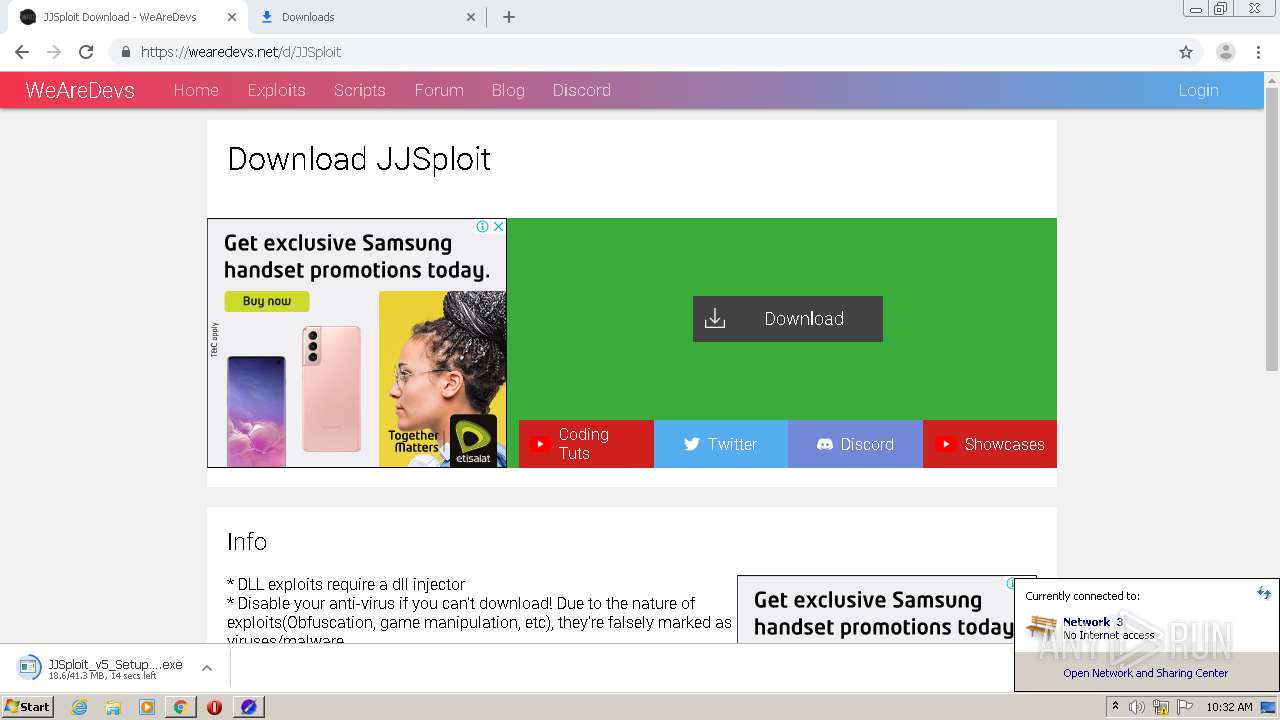
Task: Click the browser forward arrow
Action: pyautogui.click(x=54, y=52)
